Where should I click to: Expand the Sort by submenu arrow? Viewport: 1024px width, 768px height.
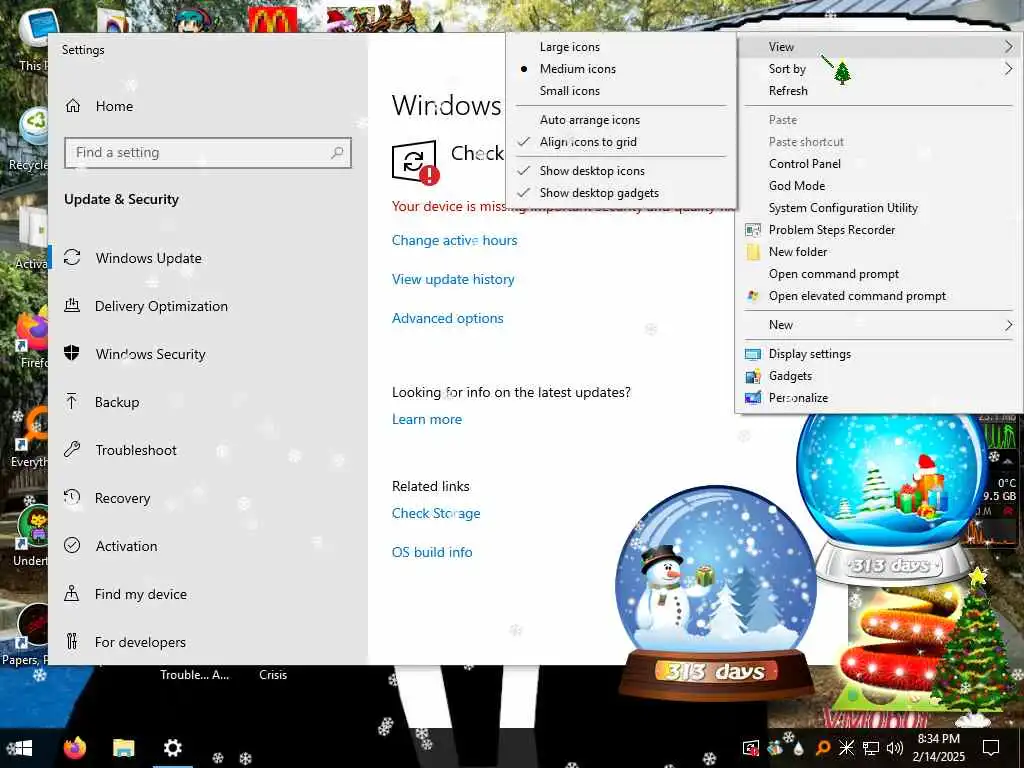pos(1008,69)
